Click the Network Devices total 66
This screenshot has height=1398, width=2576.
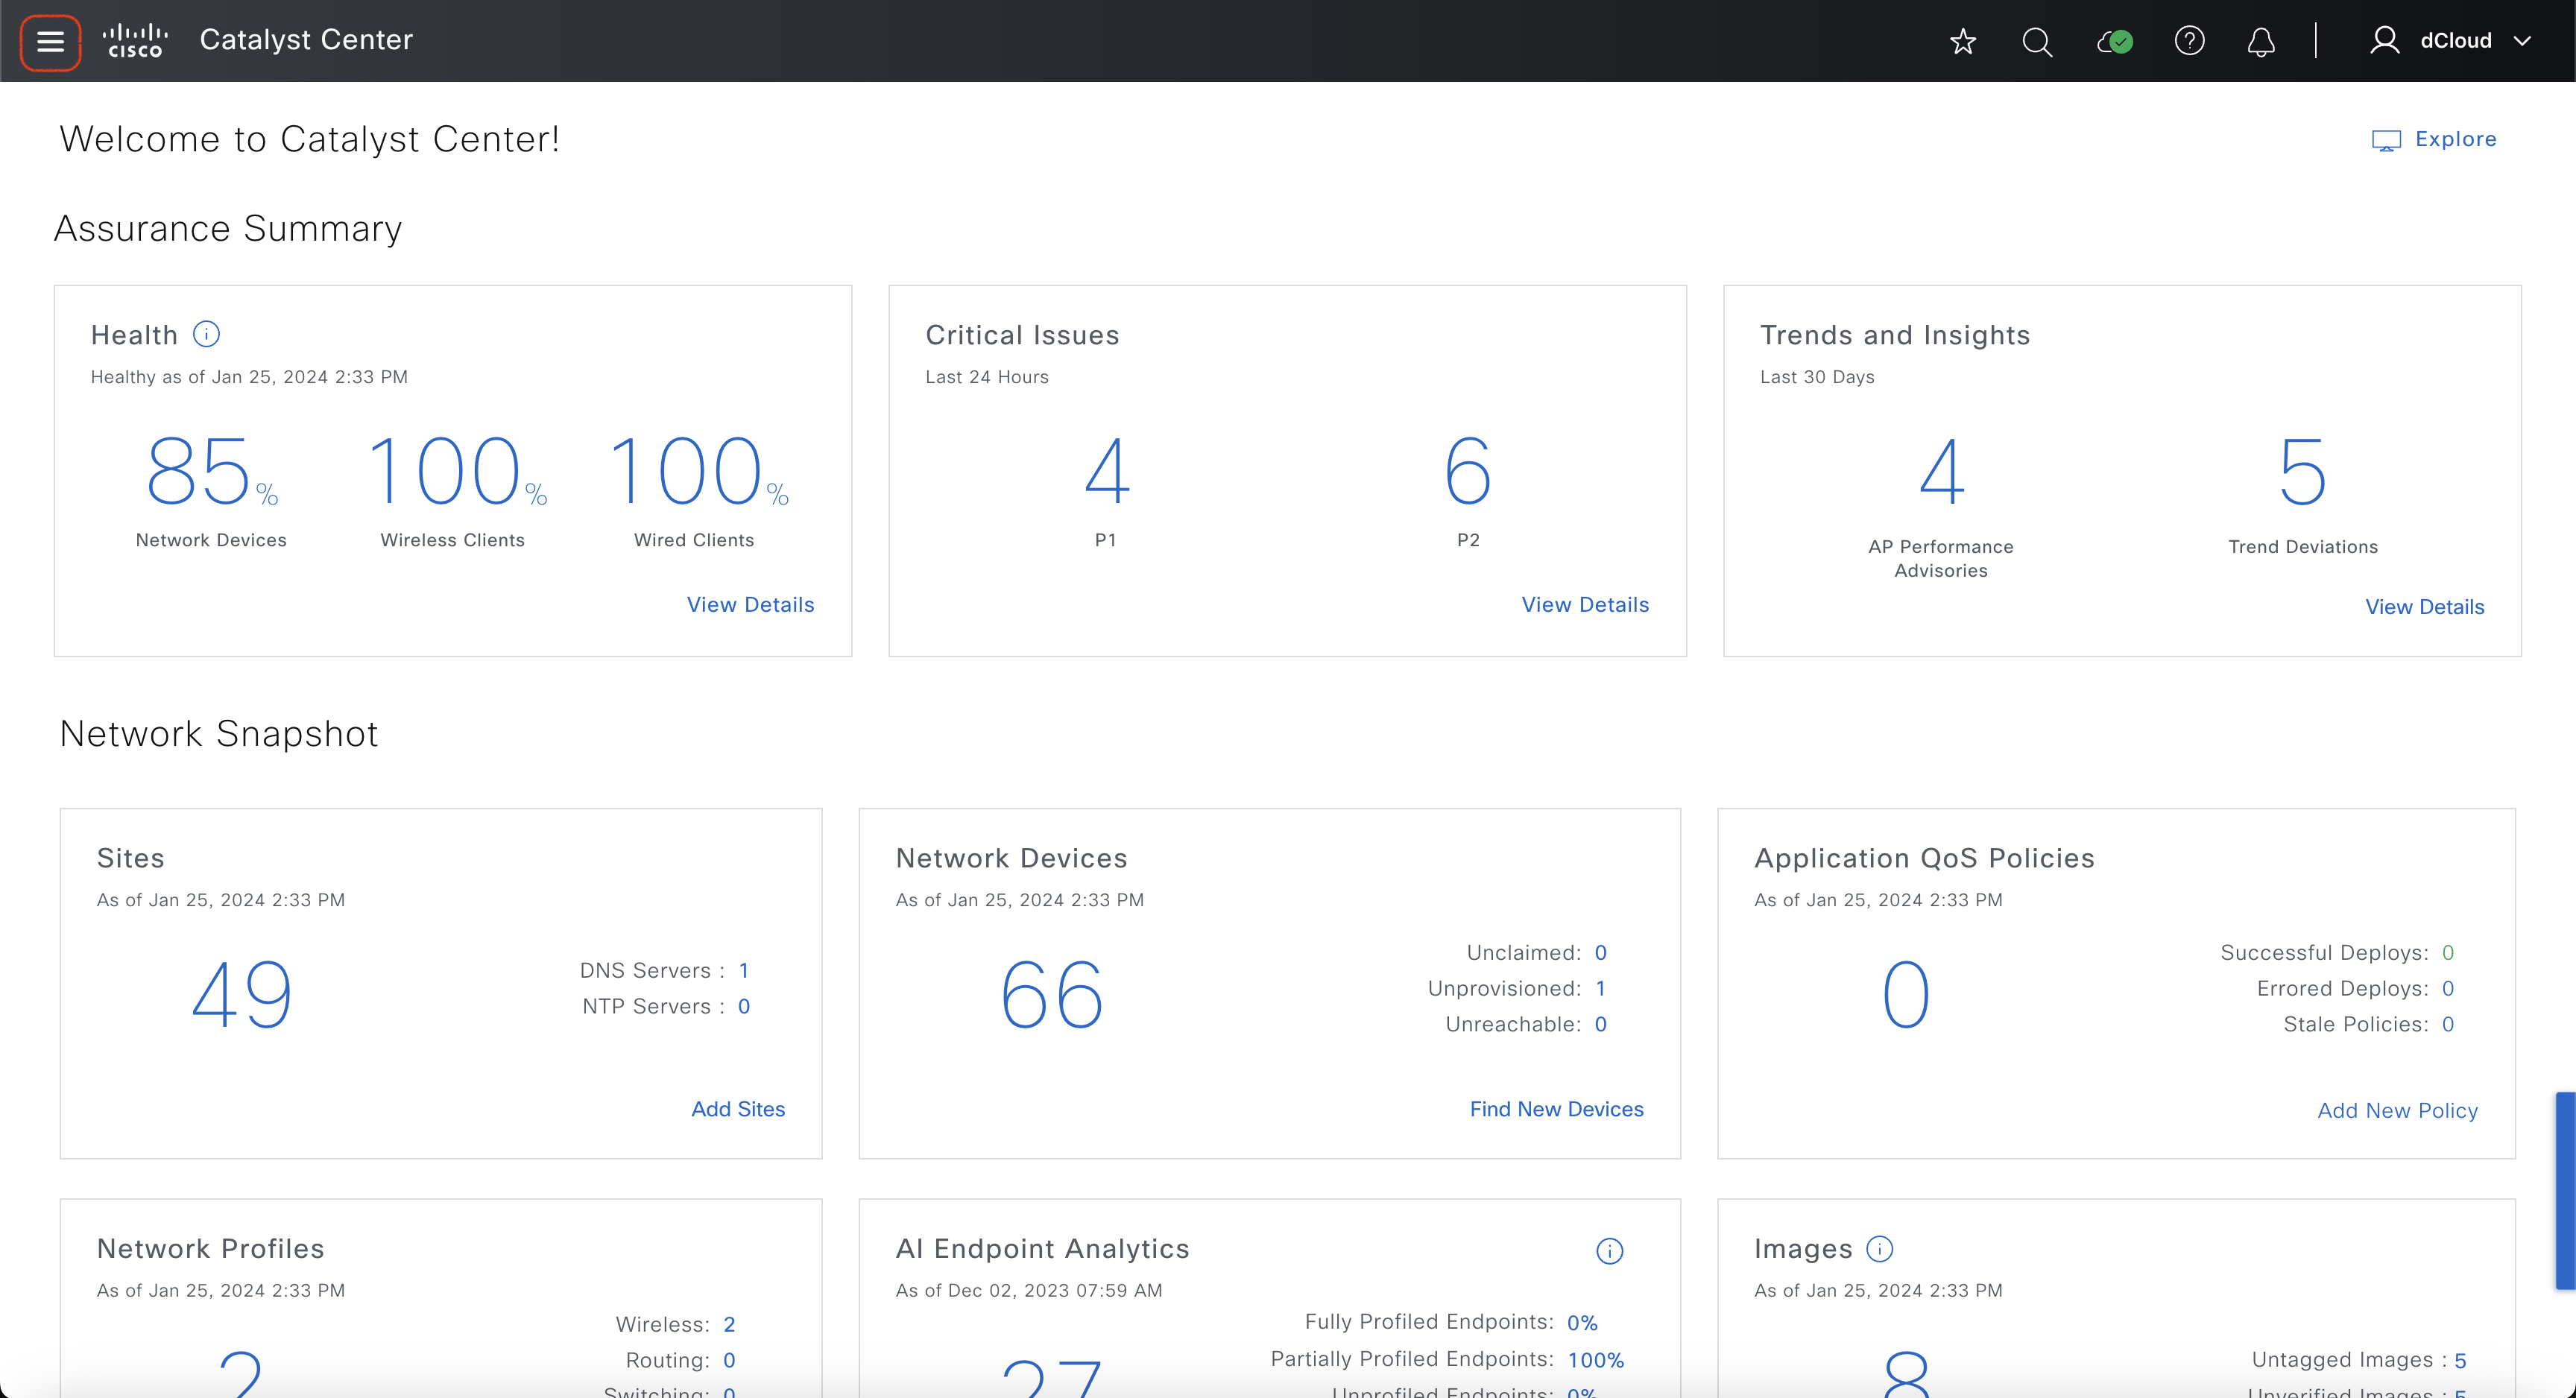pyautogui.click(x=1051, y=994)
